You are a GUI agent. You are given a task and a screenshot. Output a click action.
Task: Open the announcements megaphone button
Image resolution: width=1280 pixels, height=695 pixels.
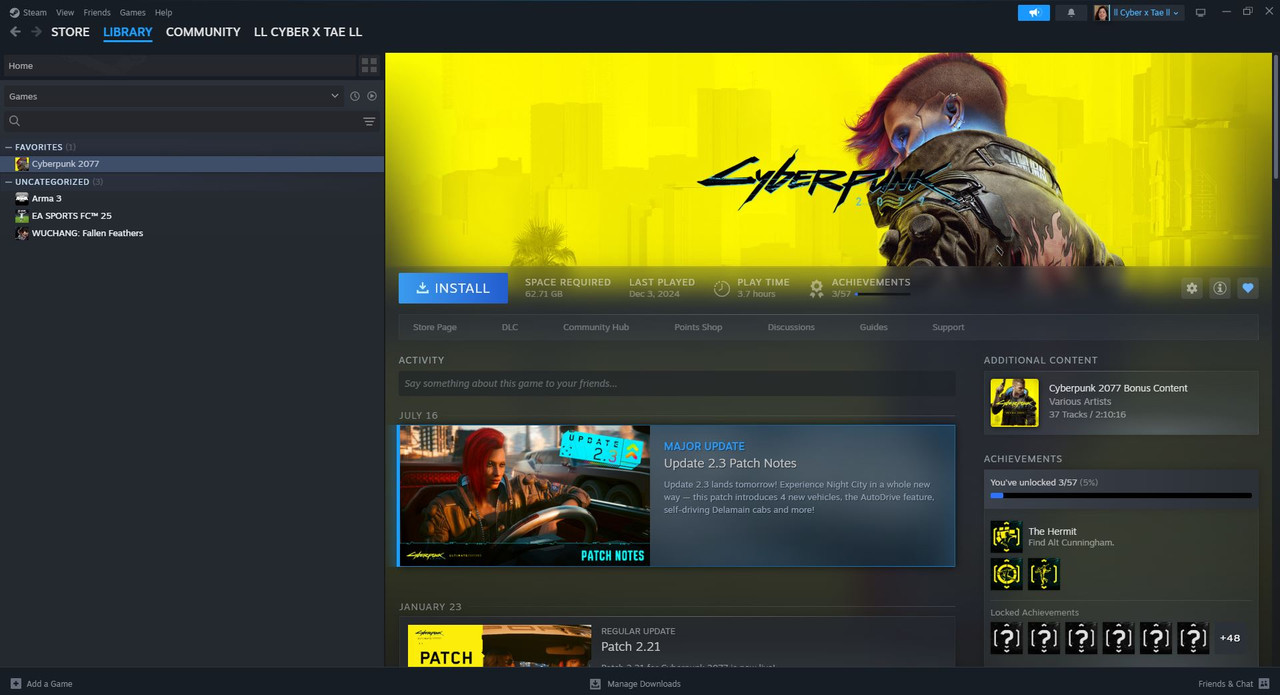(1034, 12)
